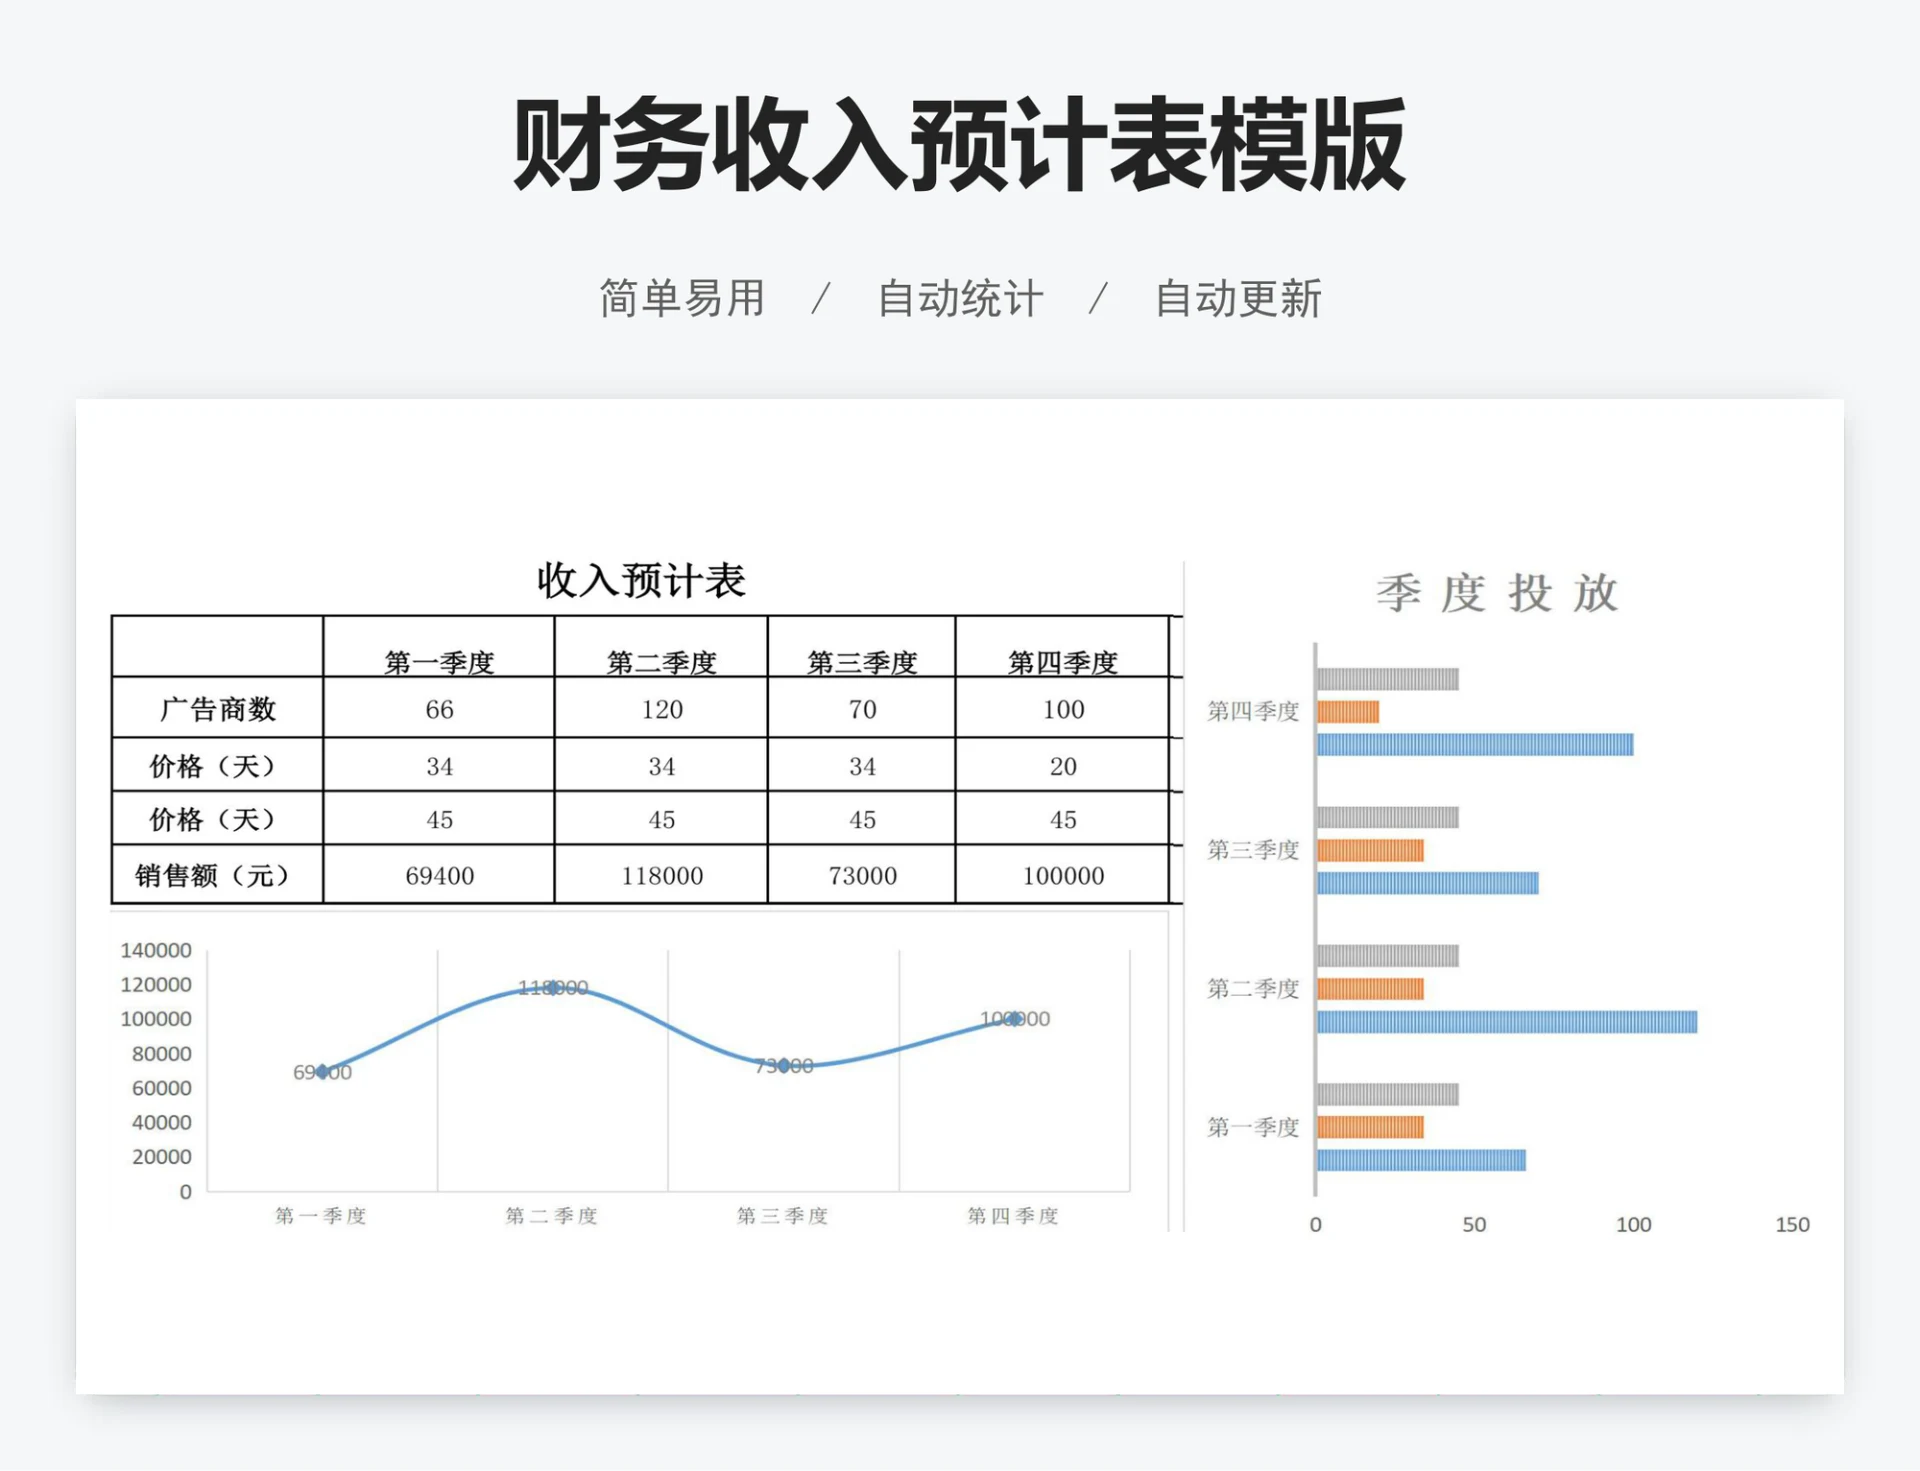Viewport: 1920px width, 1471px height.
Task: Select the 广告商数 row header
Action: [216, 710]
